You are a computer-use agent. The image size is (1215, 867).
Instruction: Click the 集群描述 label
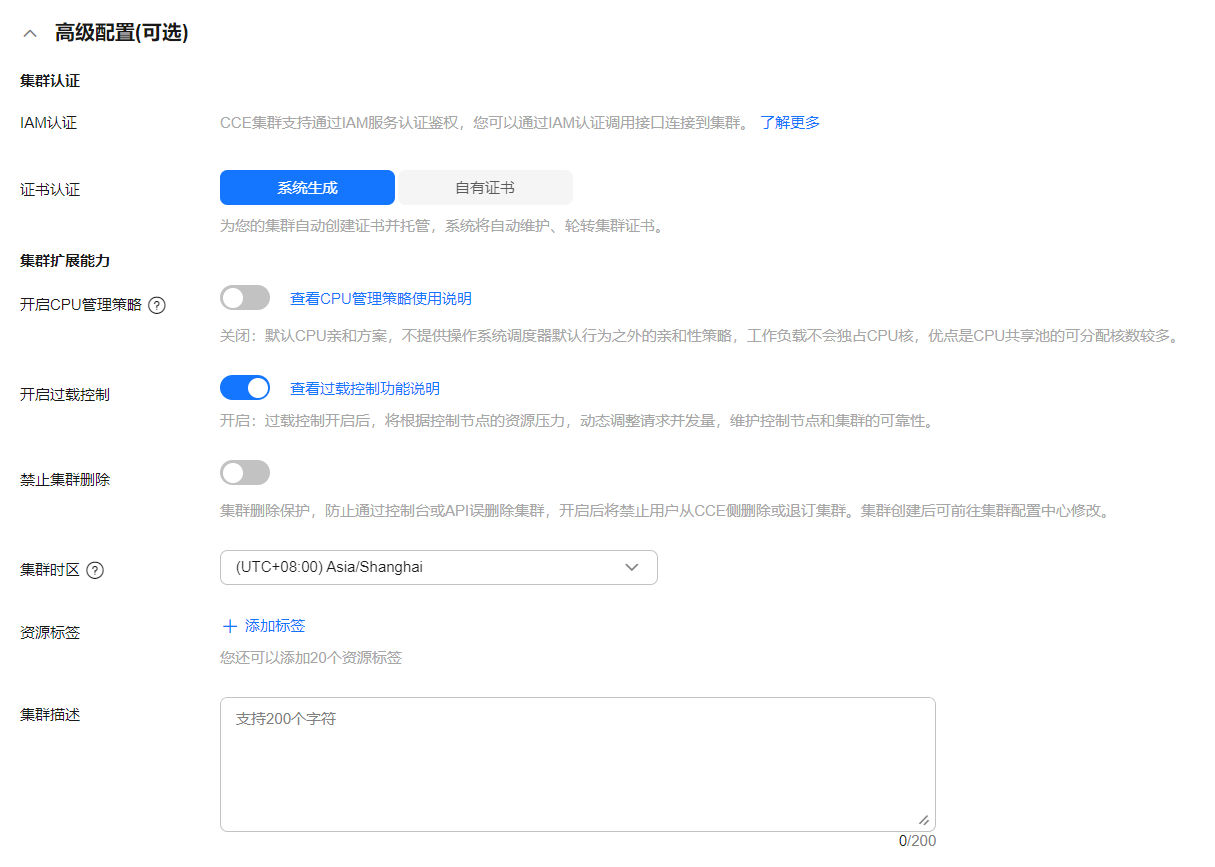(x=50, y=715)
